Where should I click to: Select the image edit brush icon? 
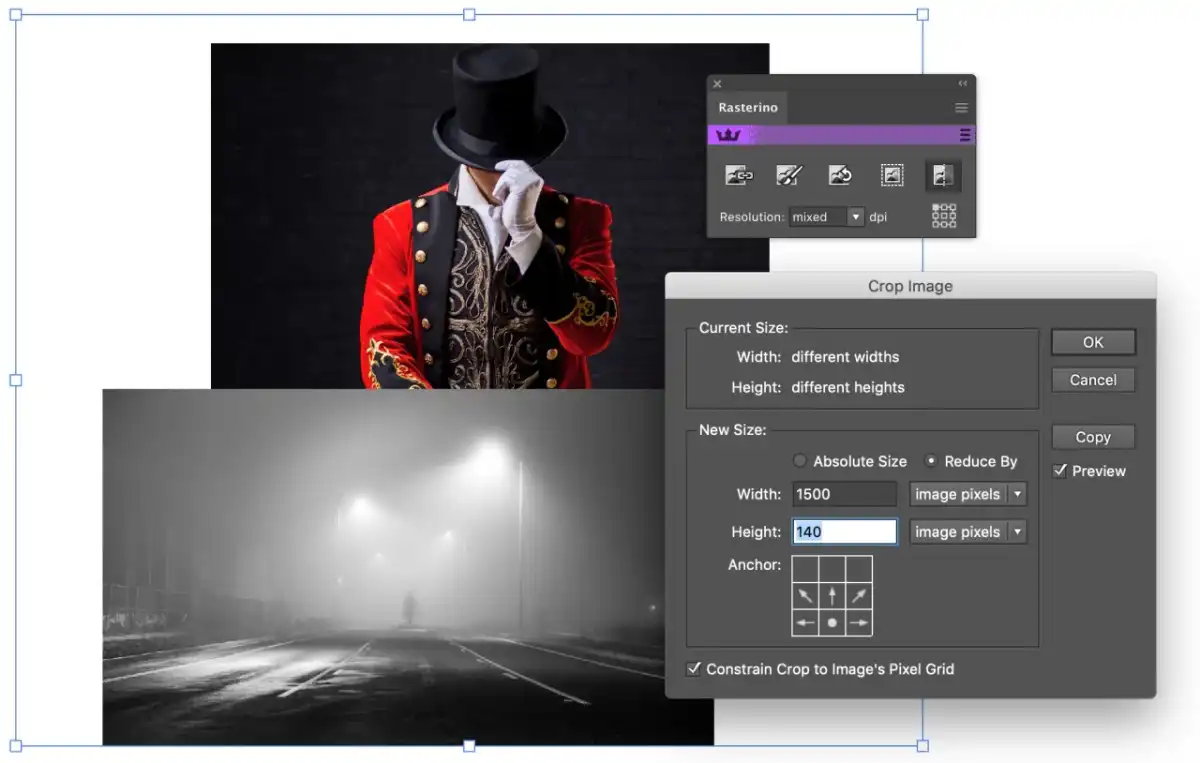click(790, 176)
